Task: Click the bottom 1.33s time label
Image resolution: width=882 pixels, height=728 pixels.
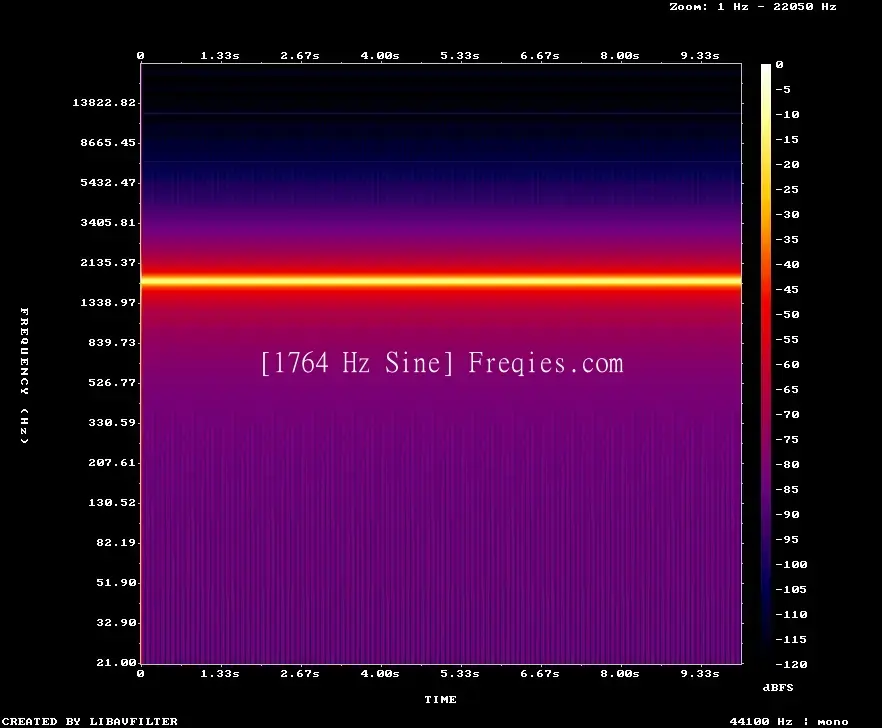Action: [x=220, y=673]
